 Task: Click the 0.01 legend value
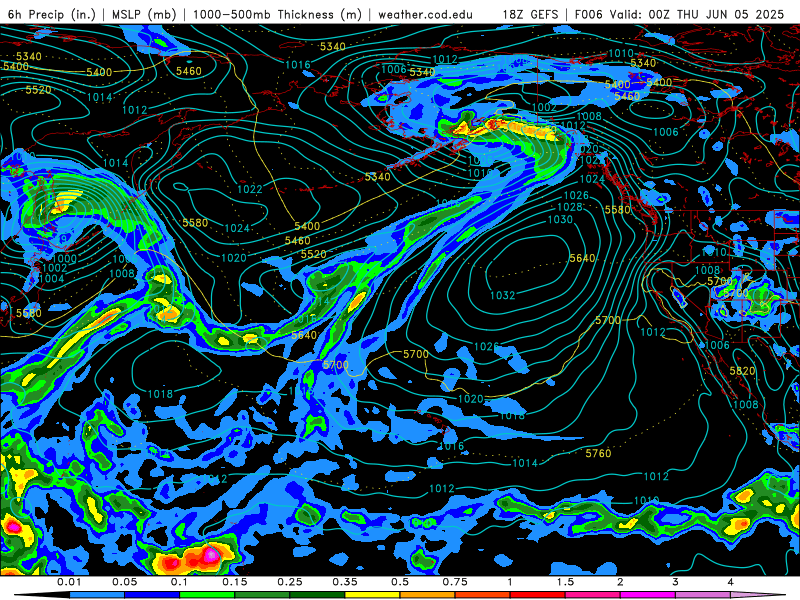[x=69, y=582]
